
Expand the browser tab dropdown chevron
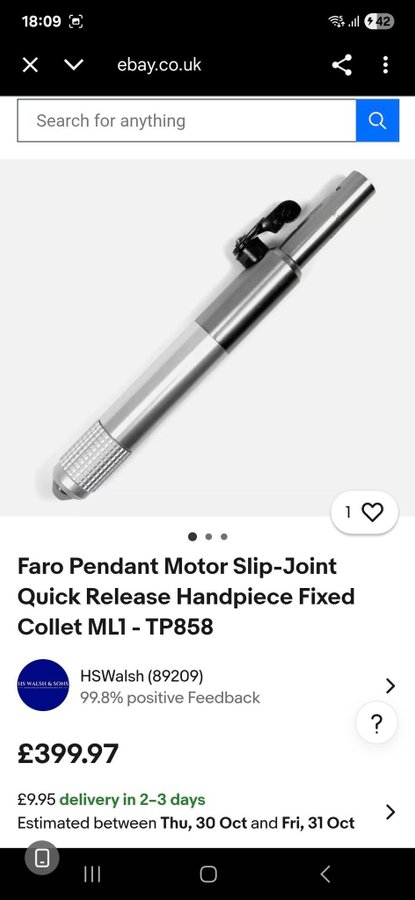coord(73,65)
